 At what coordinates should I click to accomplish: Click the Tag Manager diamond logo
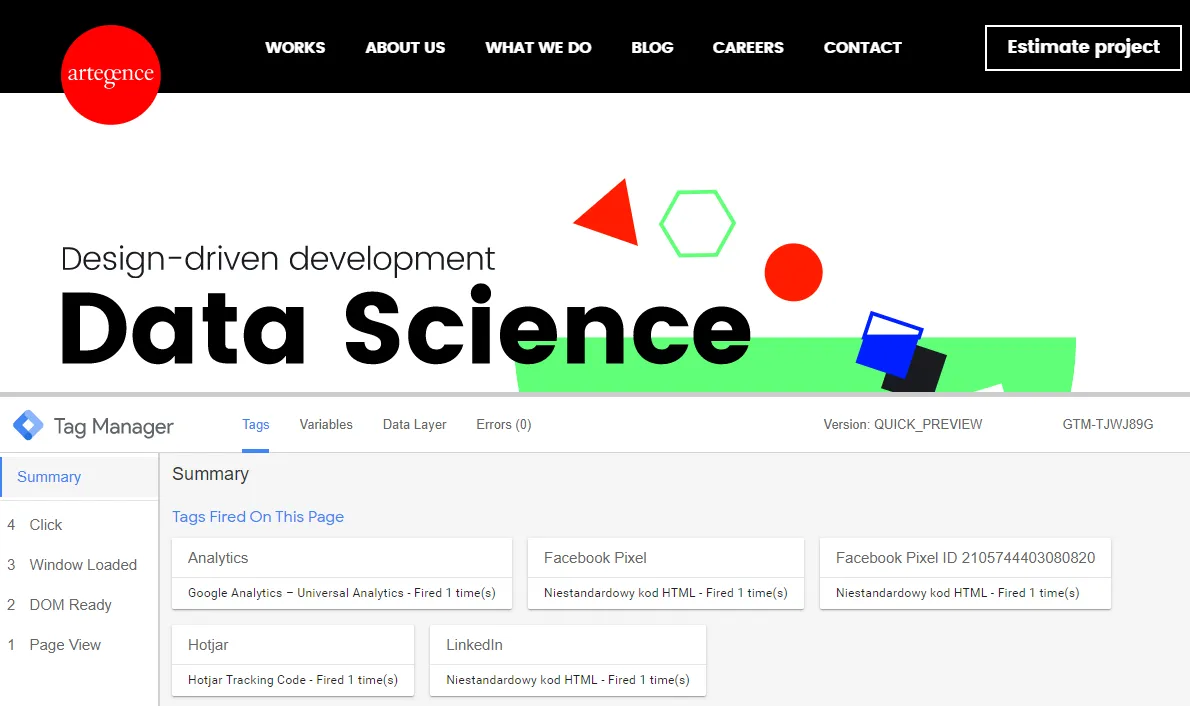pyautogui.click(x=28, y=425)
